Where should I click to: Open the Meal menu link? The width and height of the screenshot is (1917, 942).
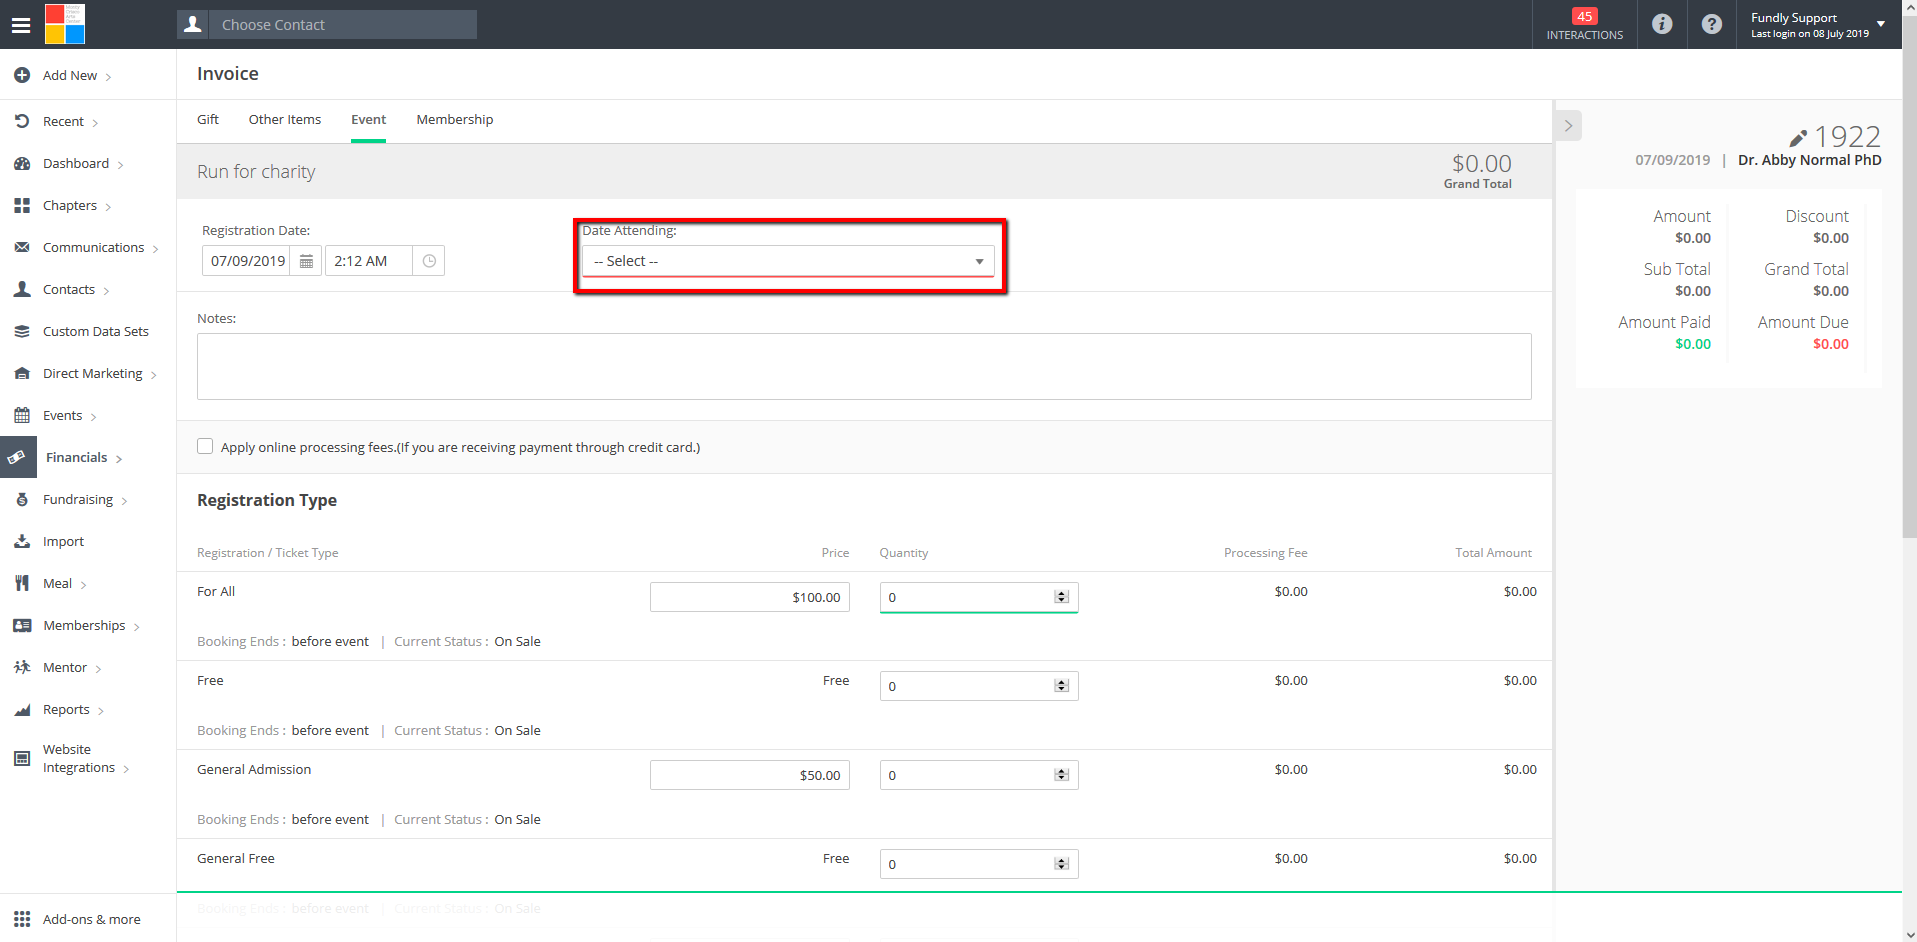pyautogui.click(x=57, y=583)
